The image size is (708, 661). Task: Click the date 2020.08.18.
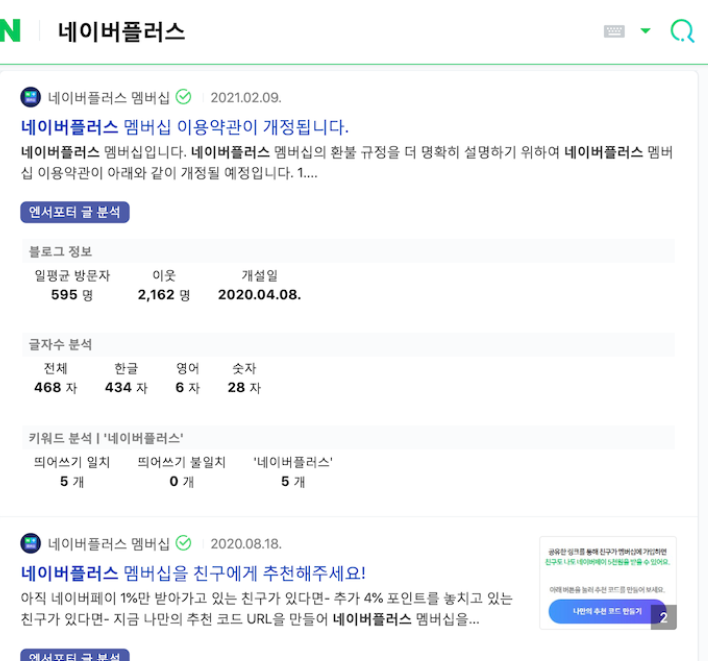click(246, 544)
